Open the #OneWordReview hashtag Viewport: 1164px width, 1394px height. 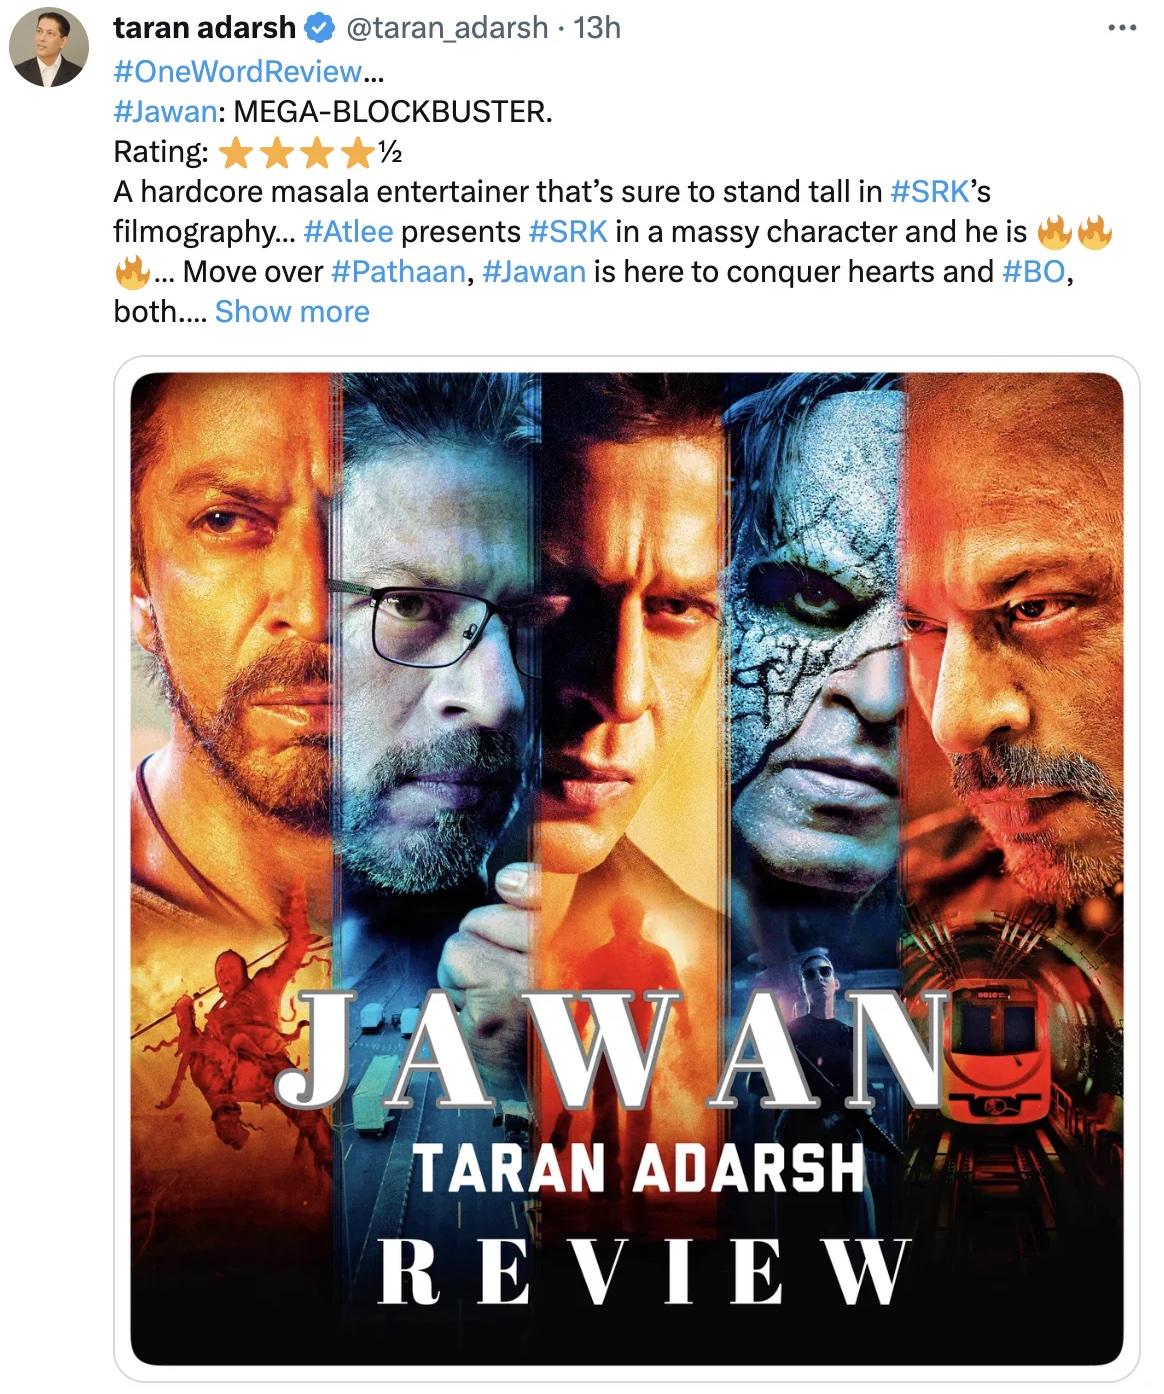click(238, 71)
